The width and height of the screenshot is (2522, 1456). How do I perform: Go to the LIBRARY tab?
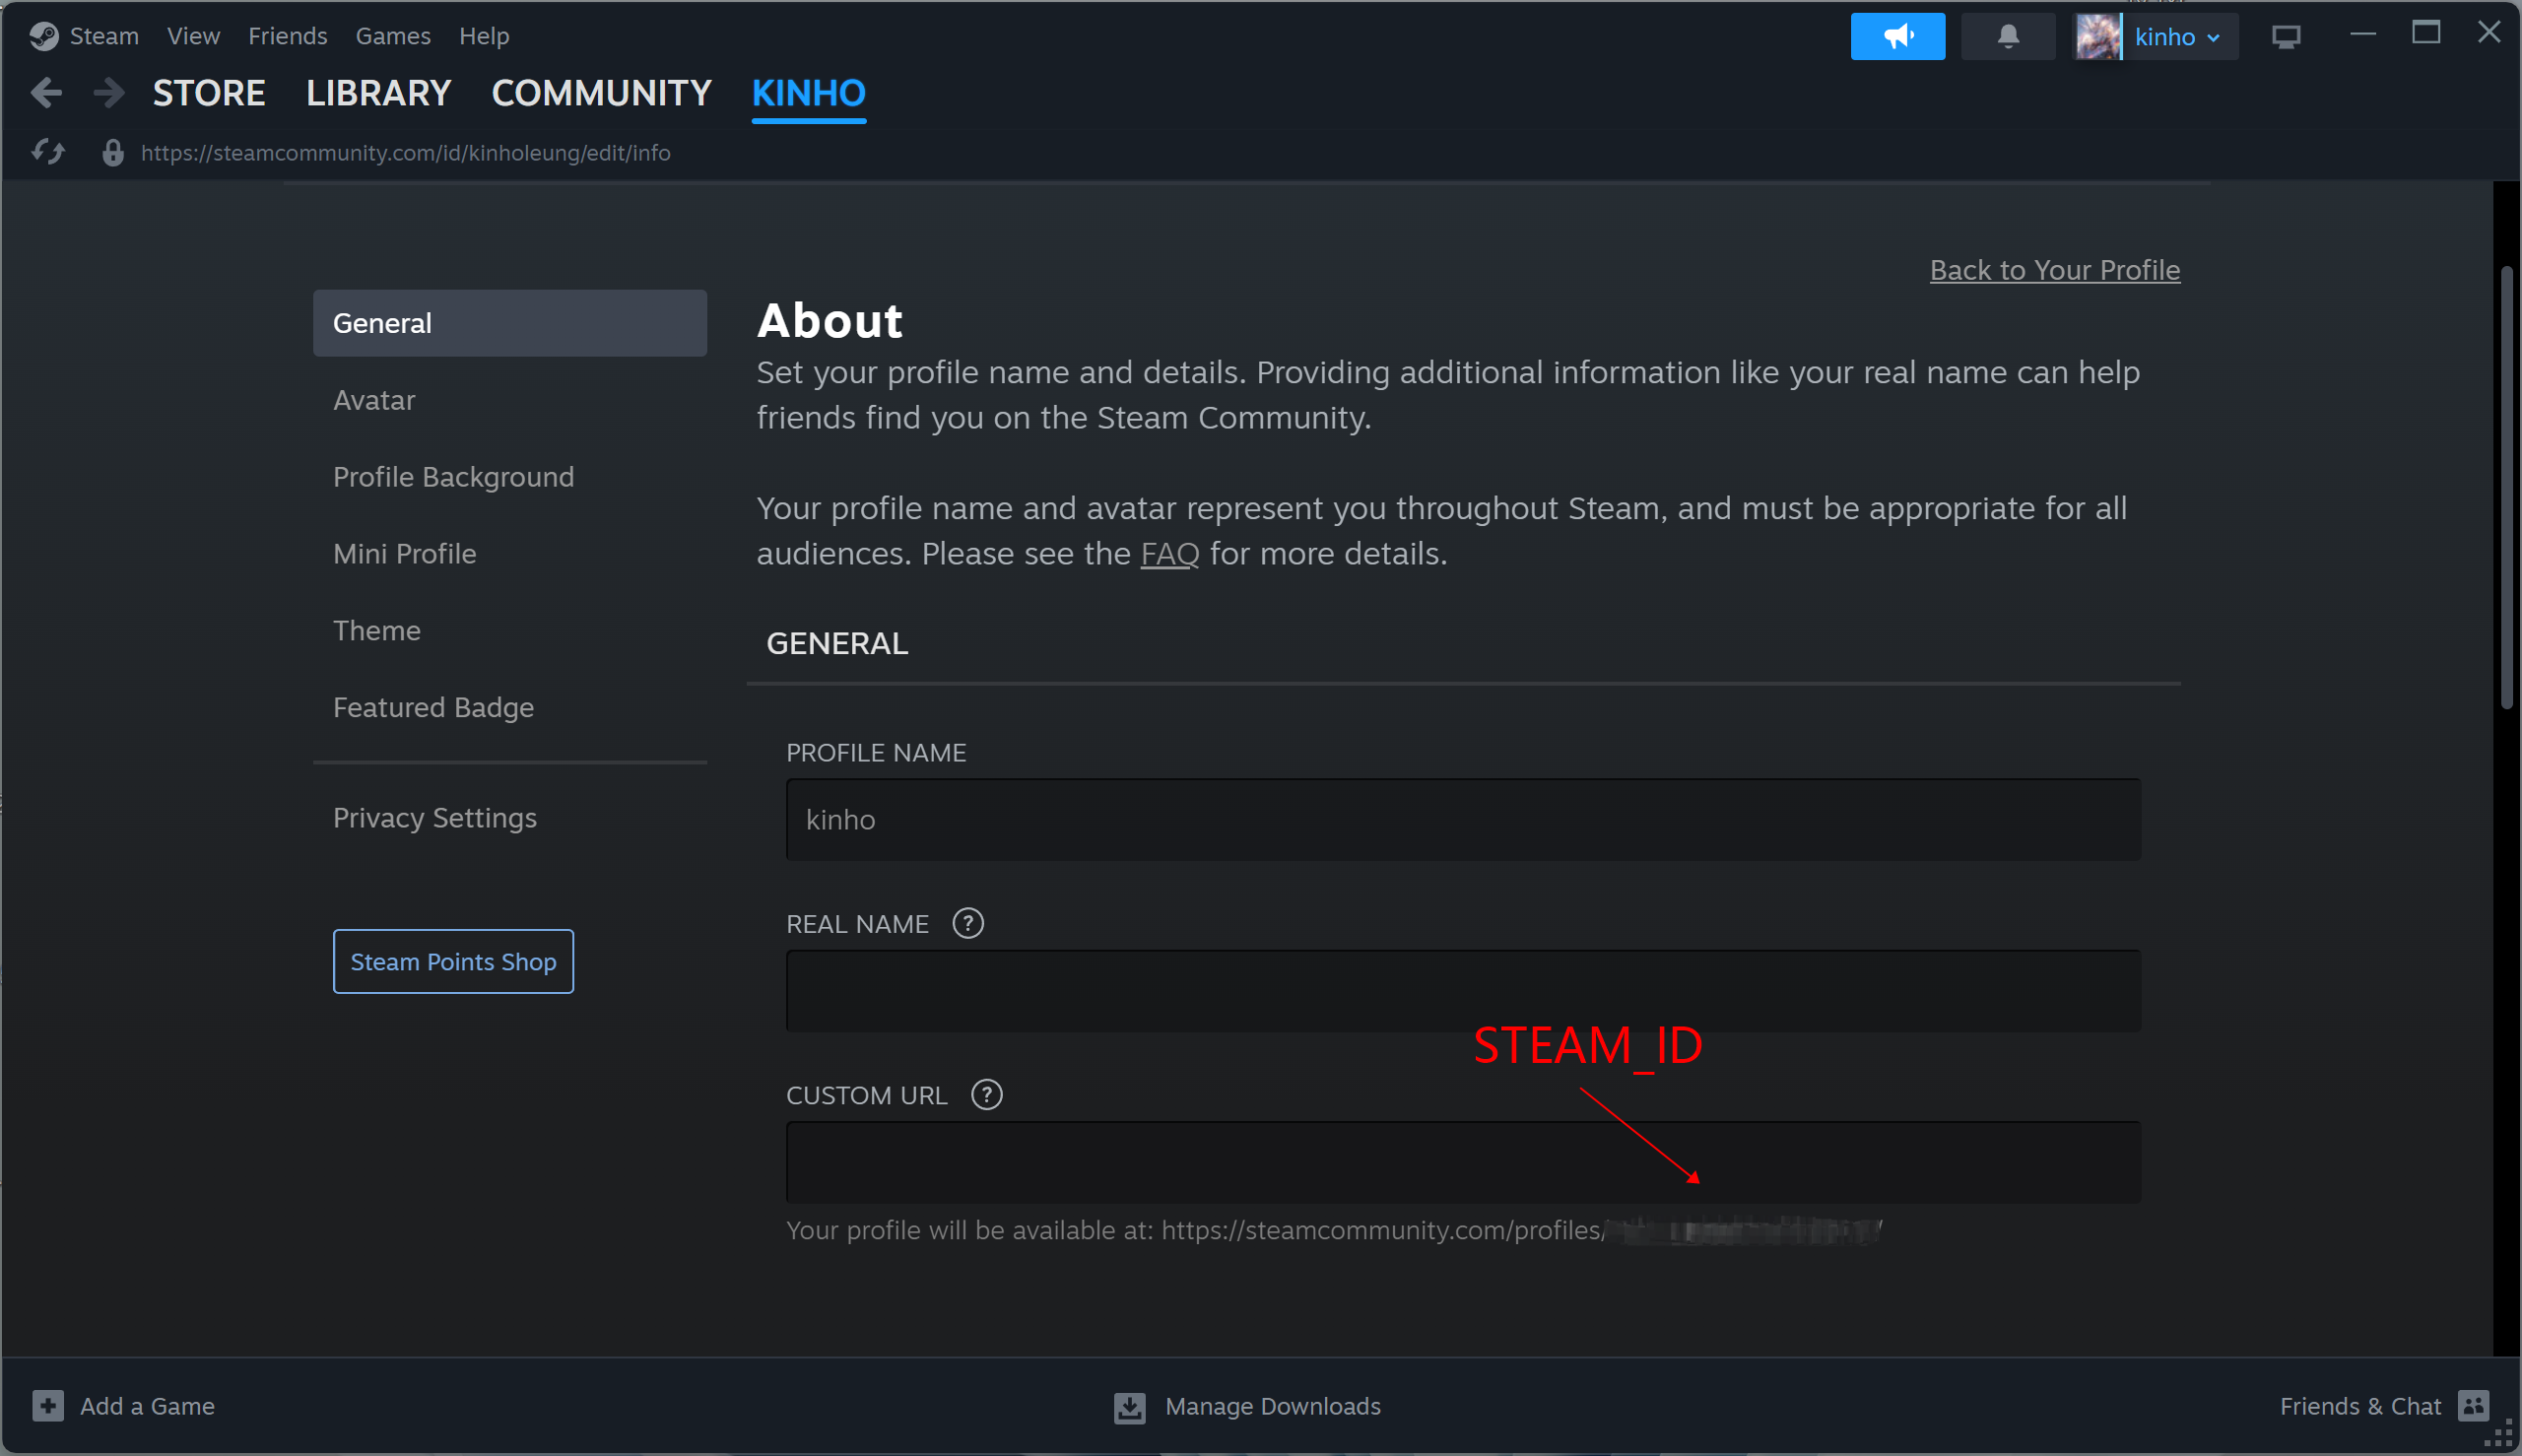click(378, 93)
